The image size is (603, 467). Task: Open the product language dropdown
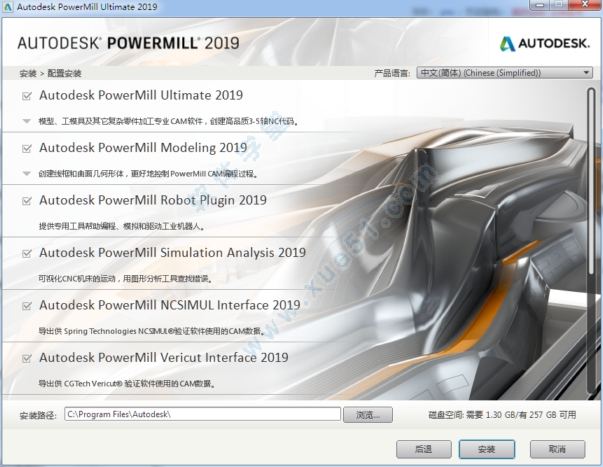[504, 73]
